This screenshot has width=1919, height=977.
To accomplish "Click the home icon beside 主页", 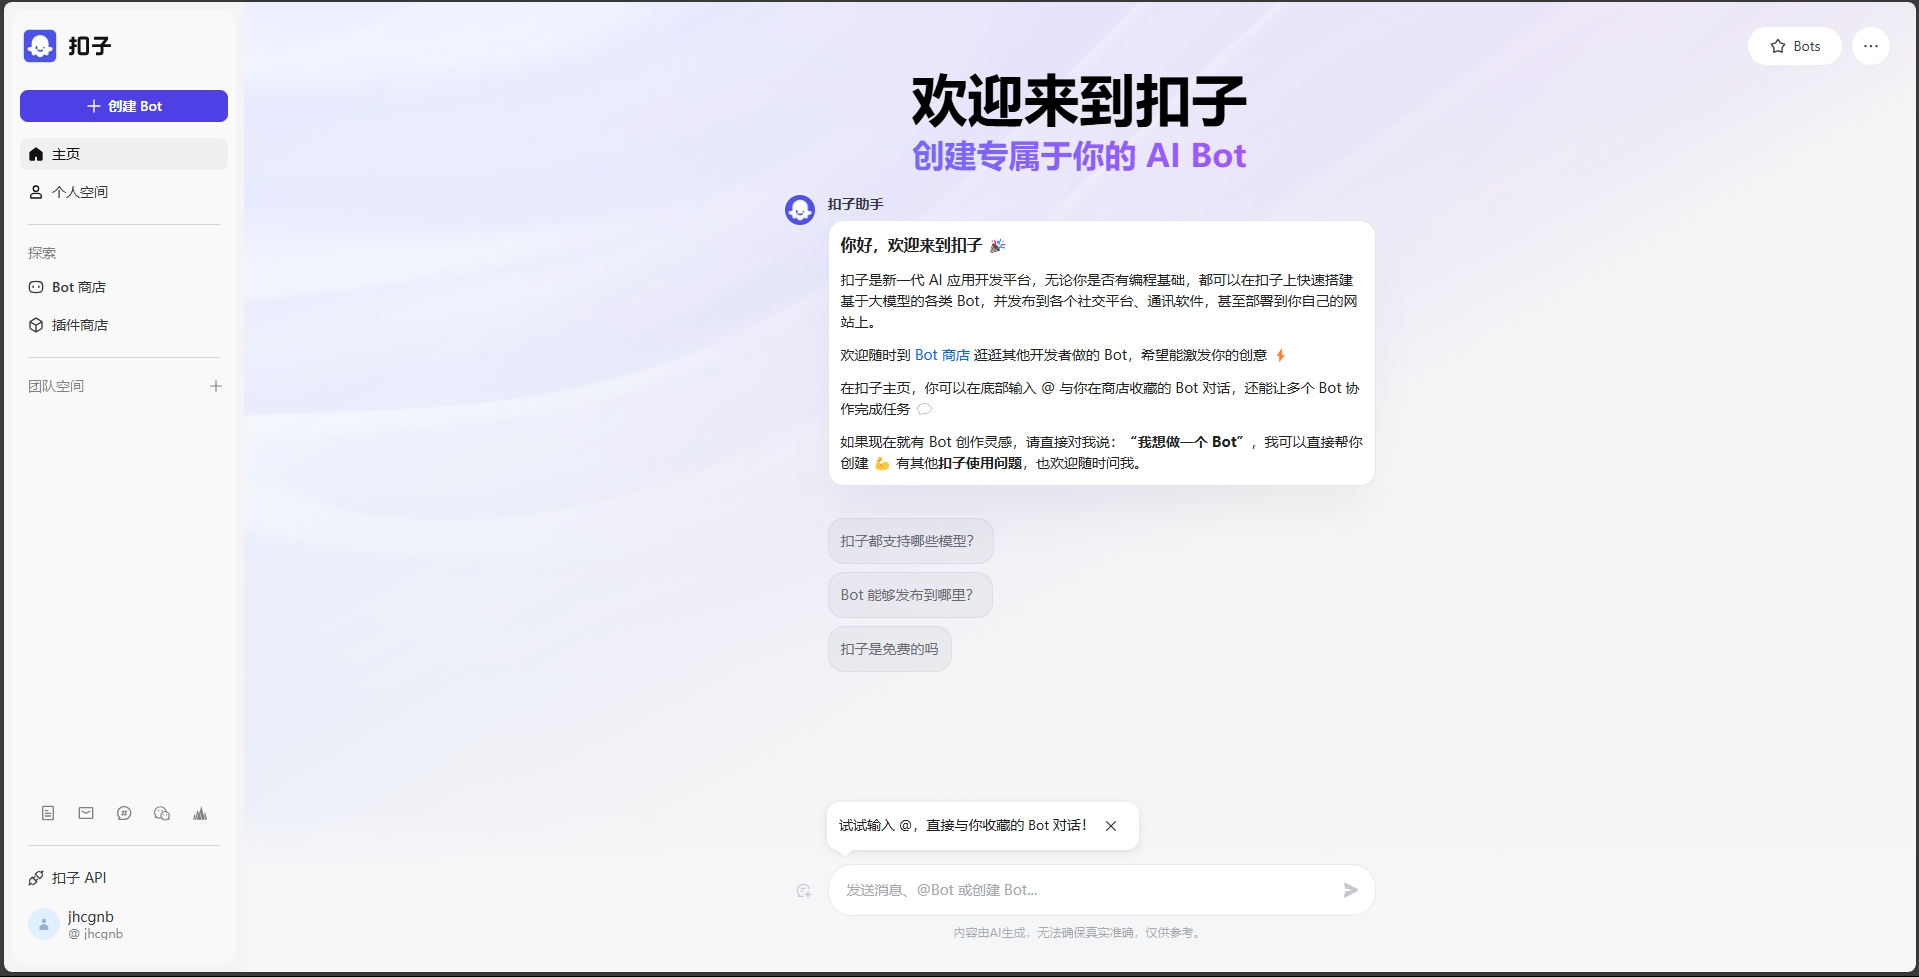I will click(36, 154).
